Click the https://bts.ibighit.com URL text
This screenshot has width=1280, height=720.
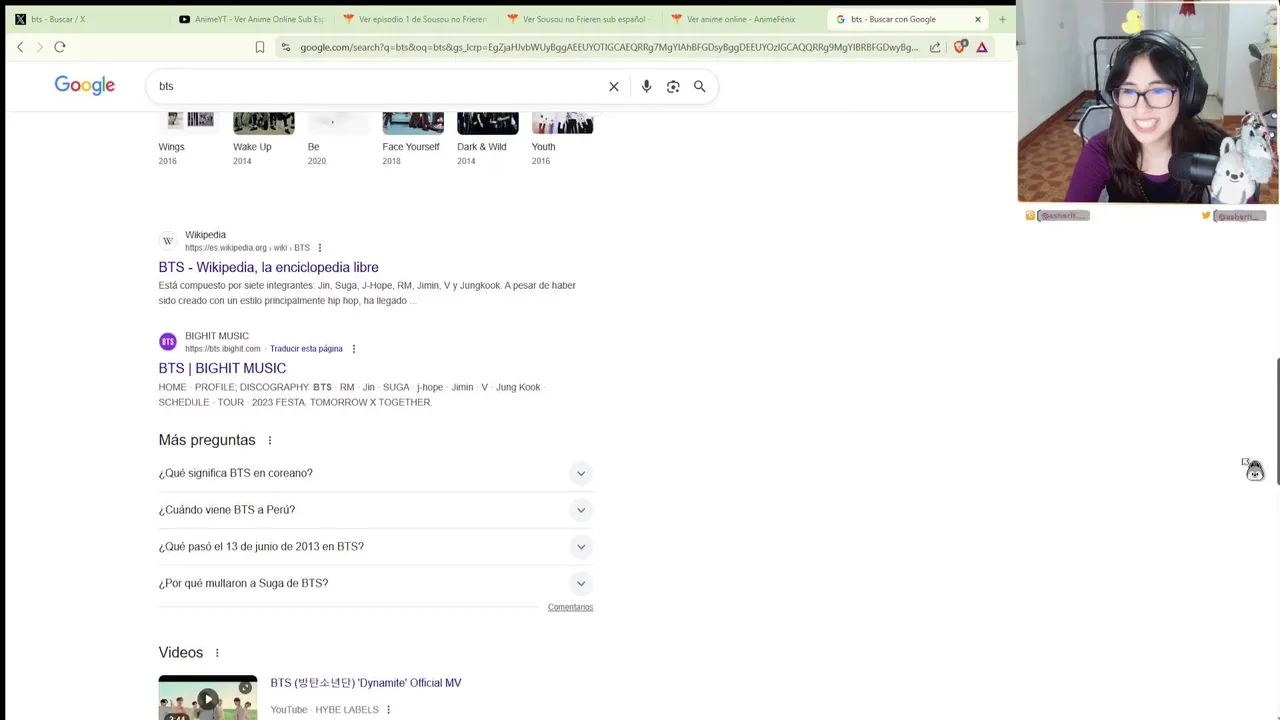pyautogui.click(x=222, y=349)
